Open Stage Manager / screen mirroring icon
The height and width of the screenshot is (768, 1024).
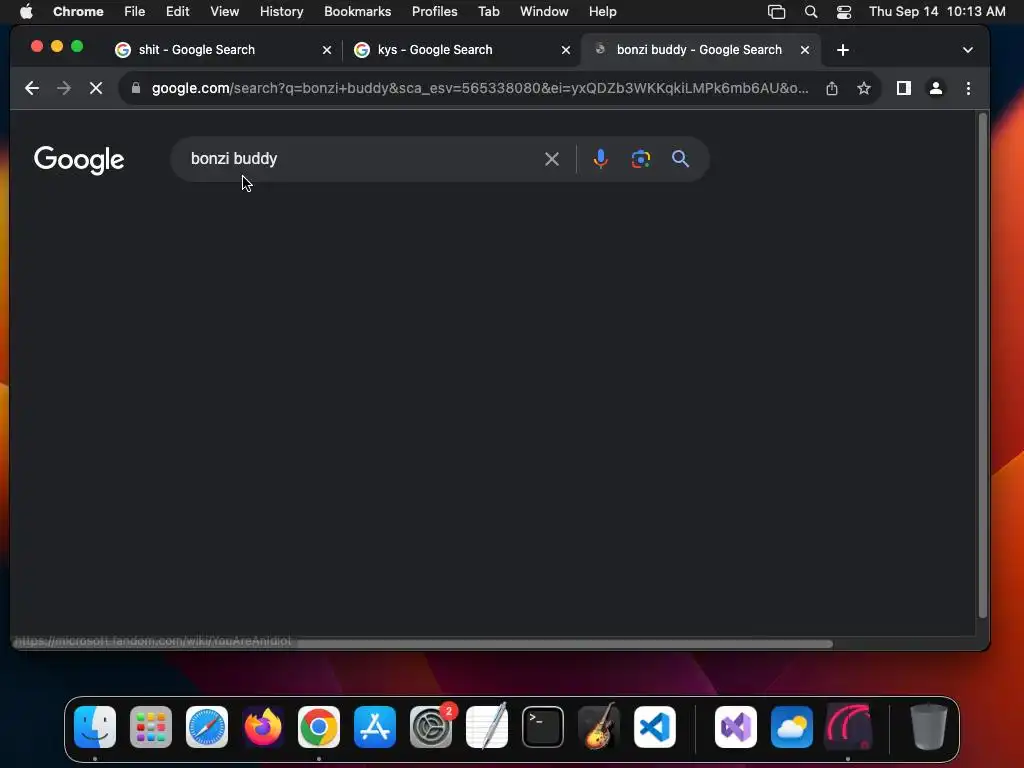776,12
